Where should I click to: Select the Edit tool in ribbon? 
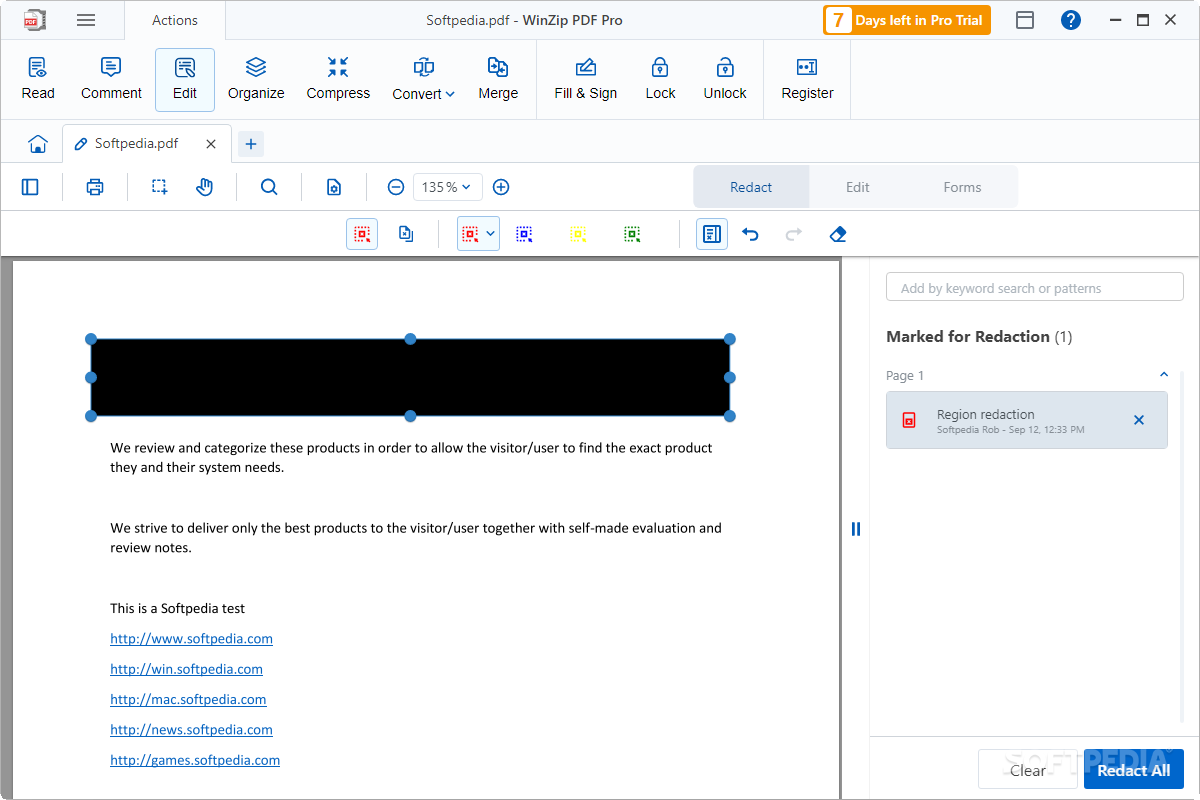click(x=185, y=79)
